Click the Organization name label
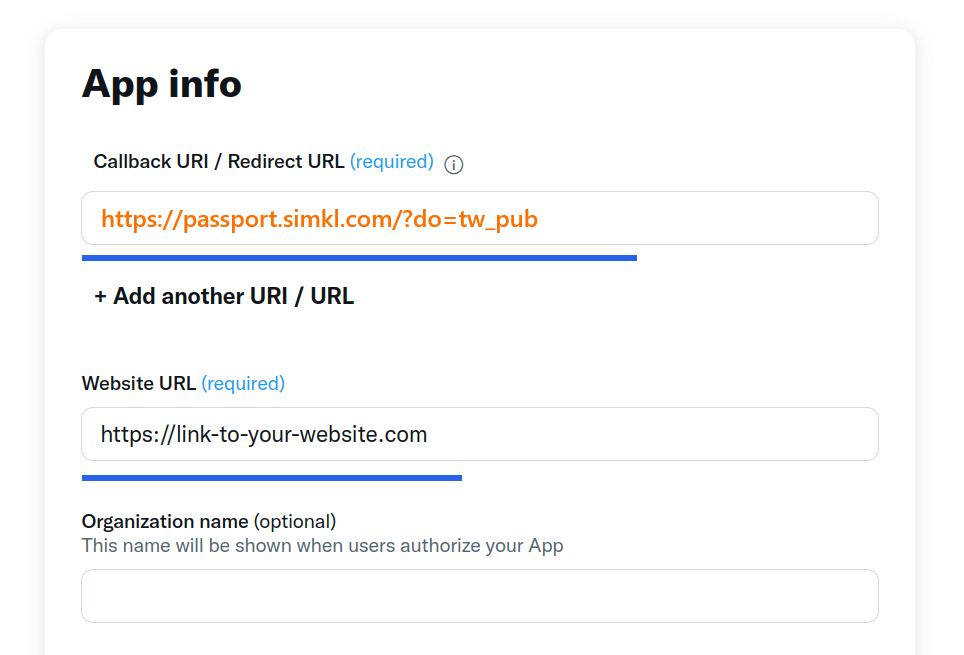964x655 pixels. 165,521
